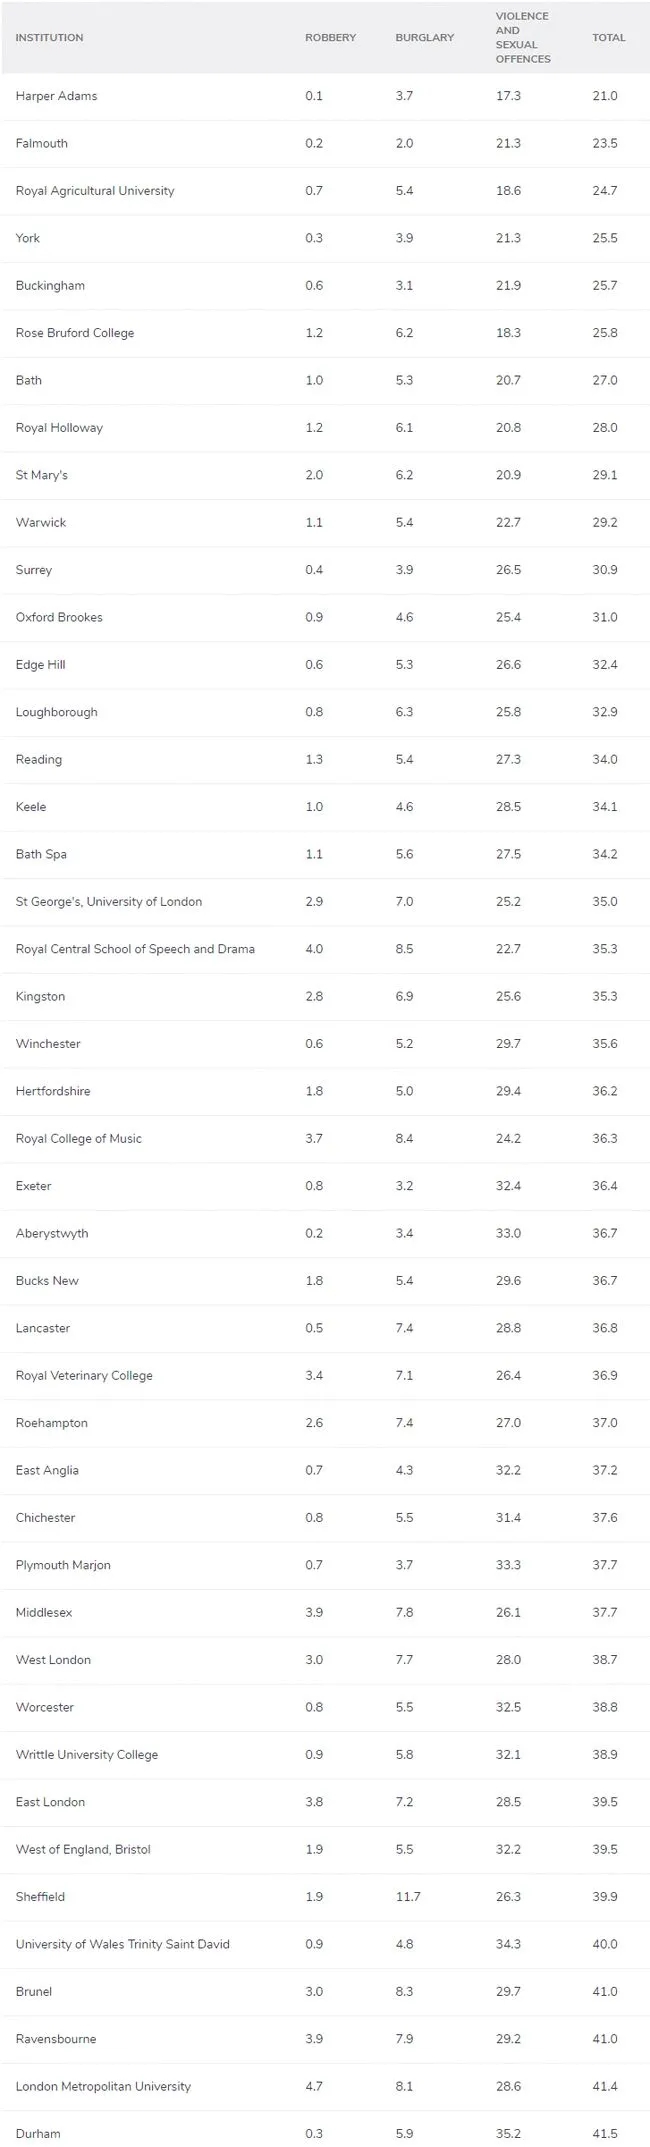Sort by the ROBBERY column header
Screen dimensions: 650x2147
click(x=330, y=38)
